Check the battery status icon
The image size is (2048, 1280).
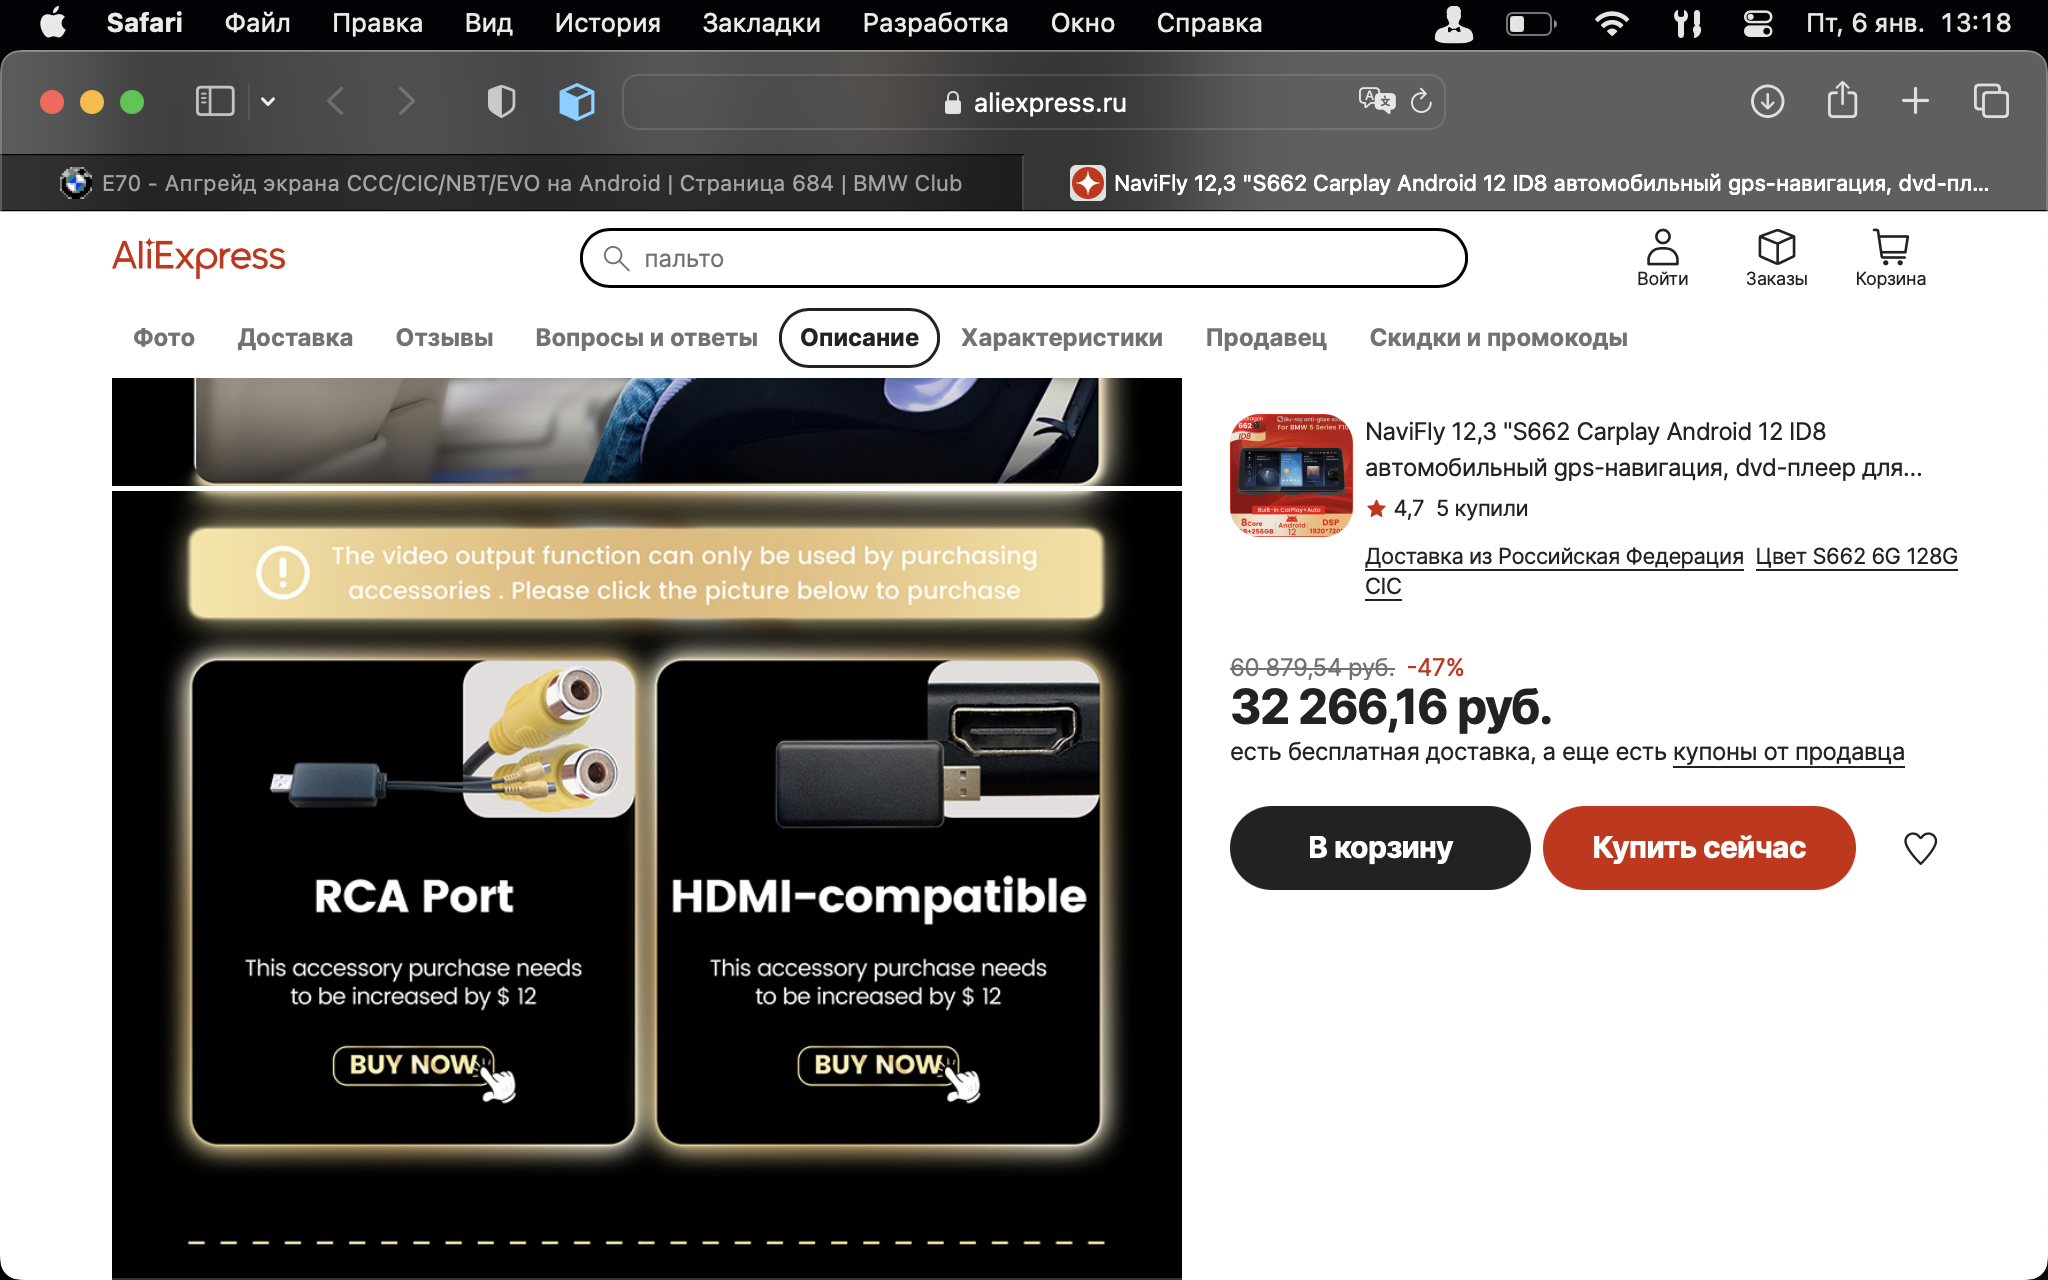[1531, 23]
